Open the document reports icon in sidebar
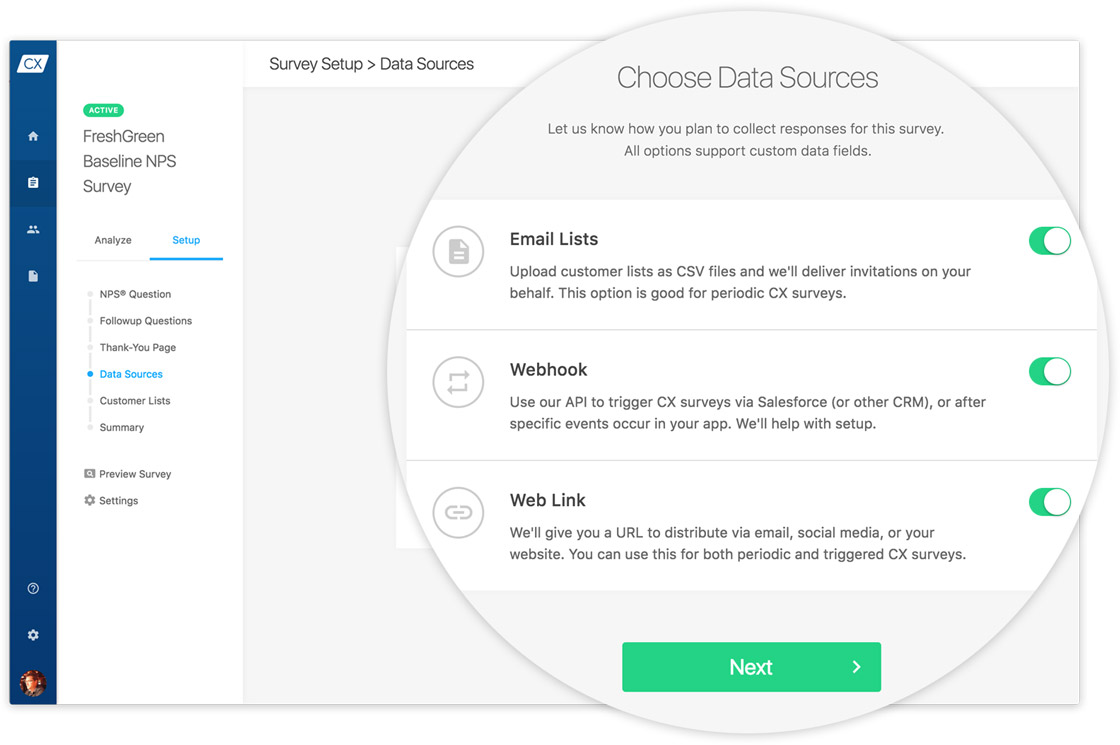Screen dimensions: 1120x745 click(x=33, y=276)
